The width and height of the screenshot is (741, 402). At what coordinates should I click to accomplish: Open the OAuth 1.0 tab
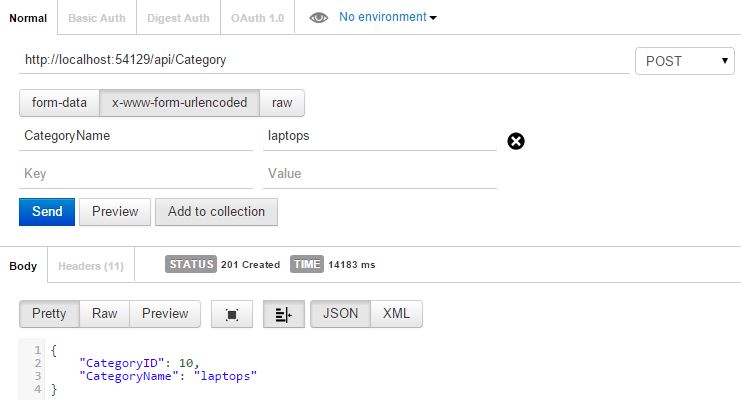coord(257,18)
